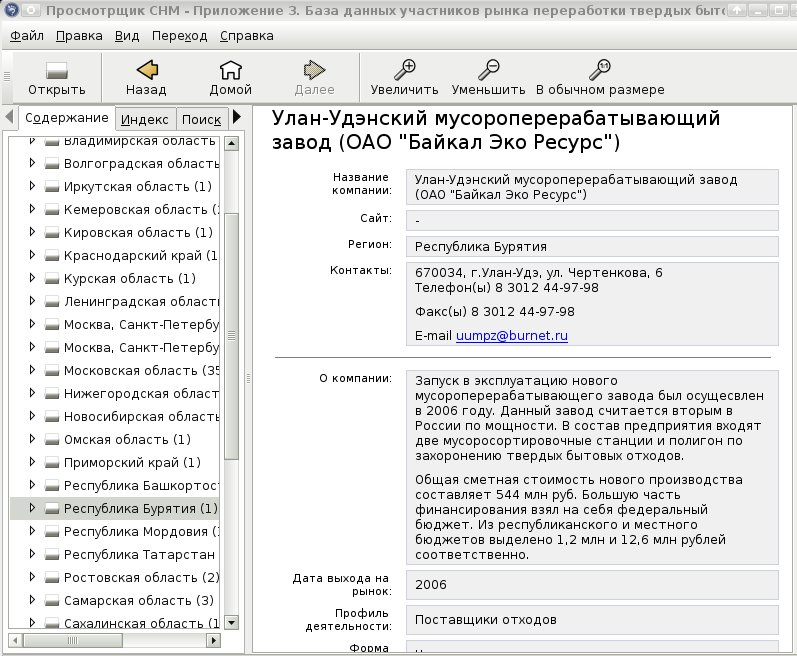Expand the Волгоградская область tree node
Screen dimensions: 797x656
[32, 163]
